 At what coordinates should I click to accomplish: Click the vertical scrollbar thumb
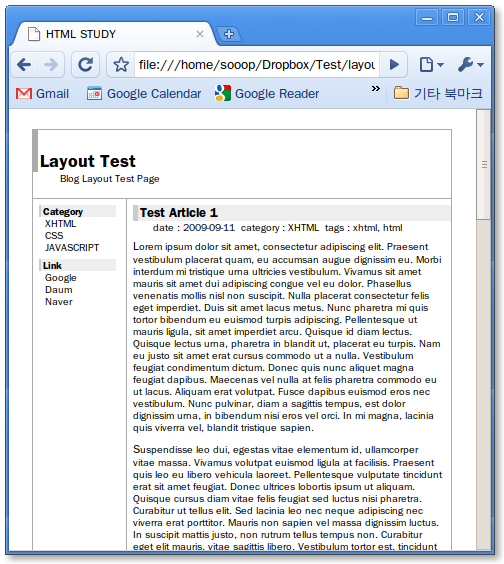483,164
